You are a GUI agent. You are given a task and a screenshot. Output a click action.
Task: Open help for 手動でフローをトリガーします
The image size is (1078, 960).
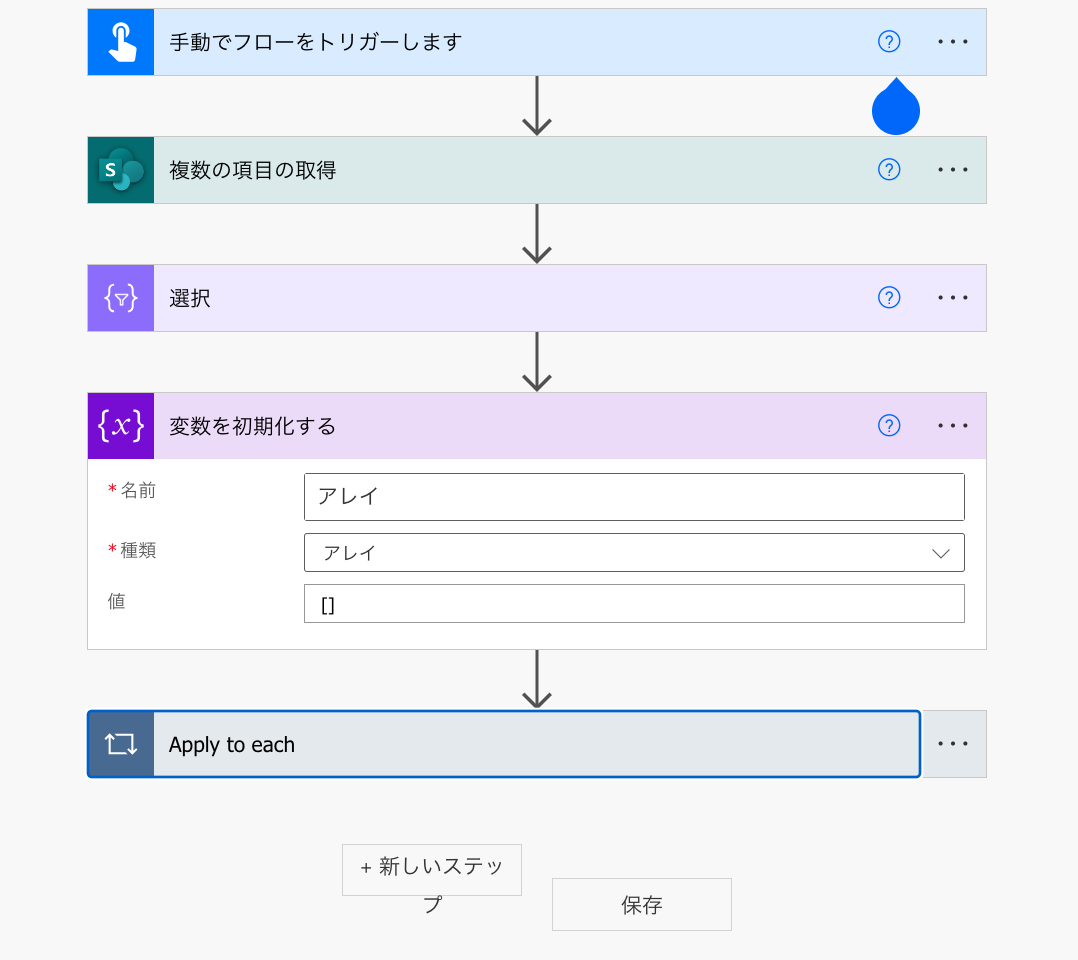[888, 41]
